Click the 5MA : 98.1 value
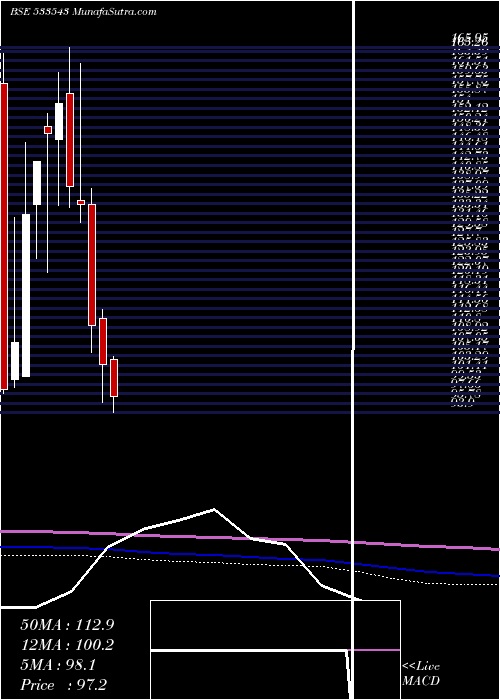Viewport: 500px width, 700px height. point(58,665)
